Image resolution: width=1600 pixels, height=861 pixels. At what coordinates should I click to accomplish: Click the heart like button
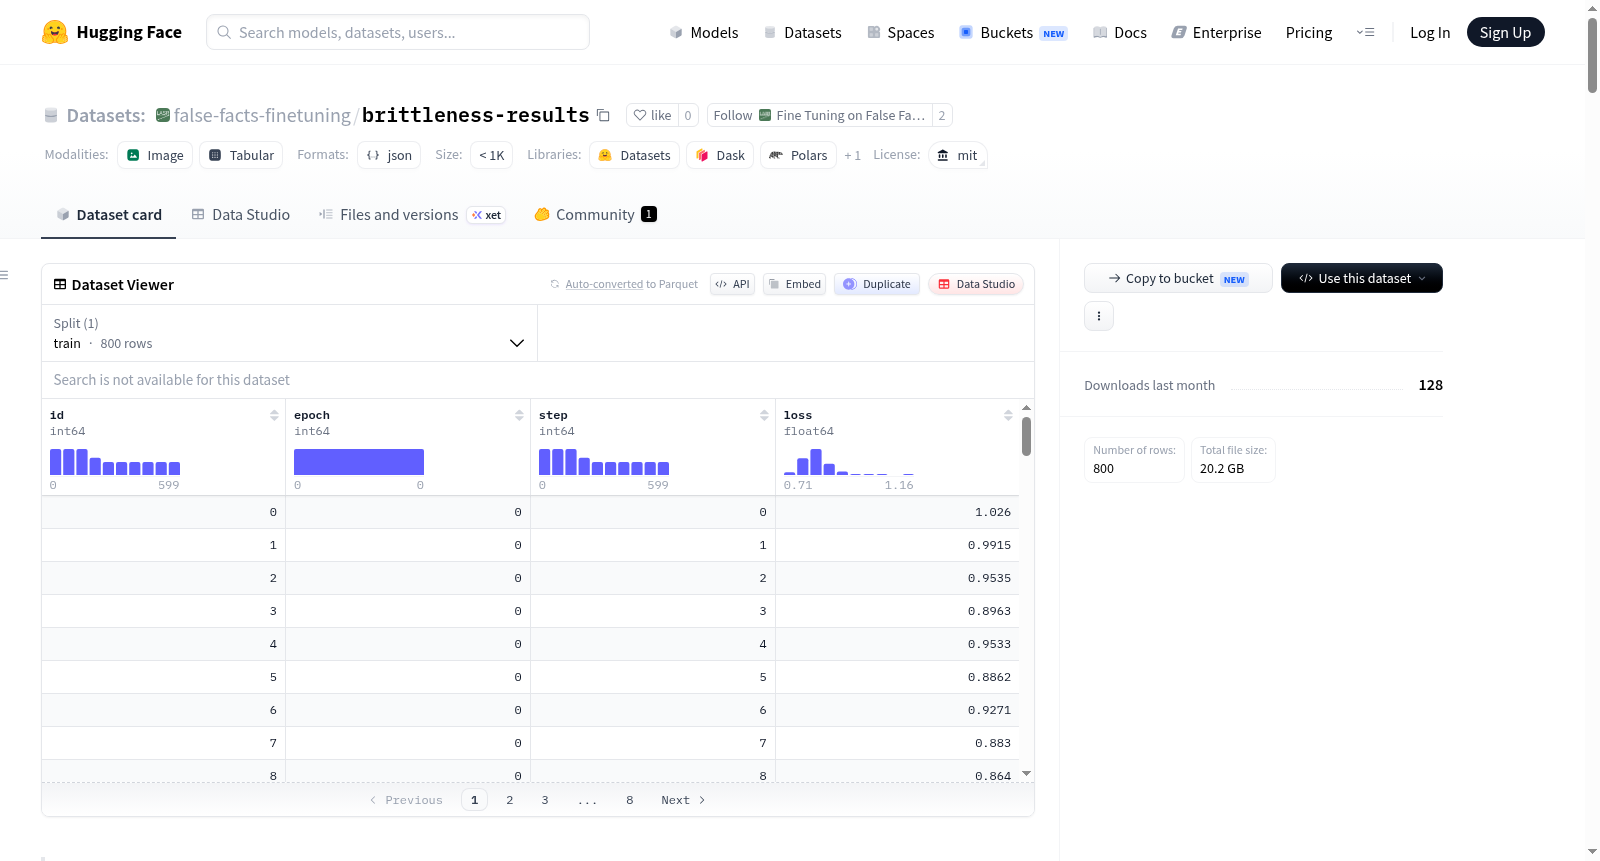pyautogui.click(x=652, y=115)
